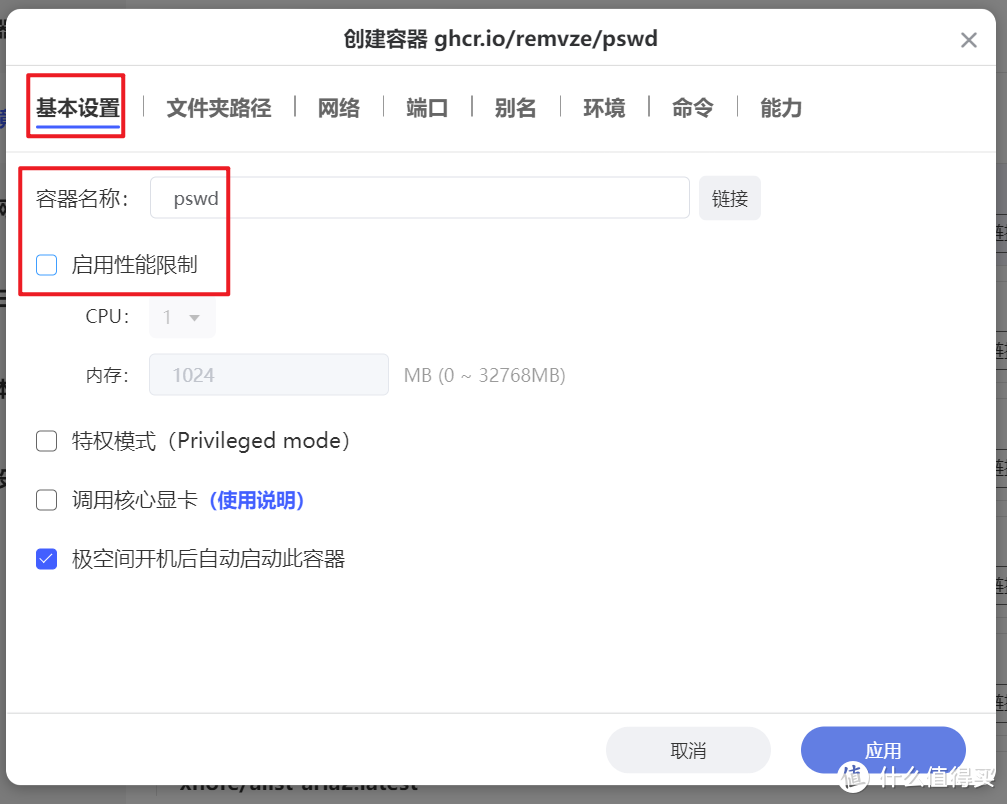Viewport: 1007px width, 804px height.
Task: Click the 取消 button to cancel
Action: [x=688, y=749]
